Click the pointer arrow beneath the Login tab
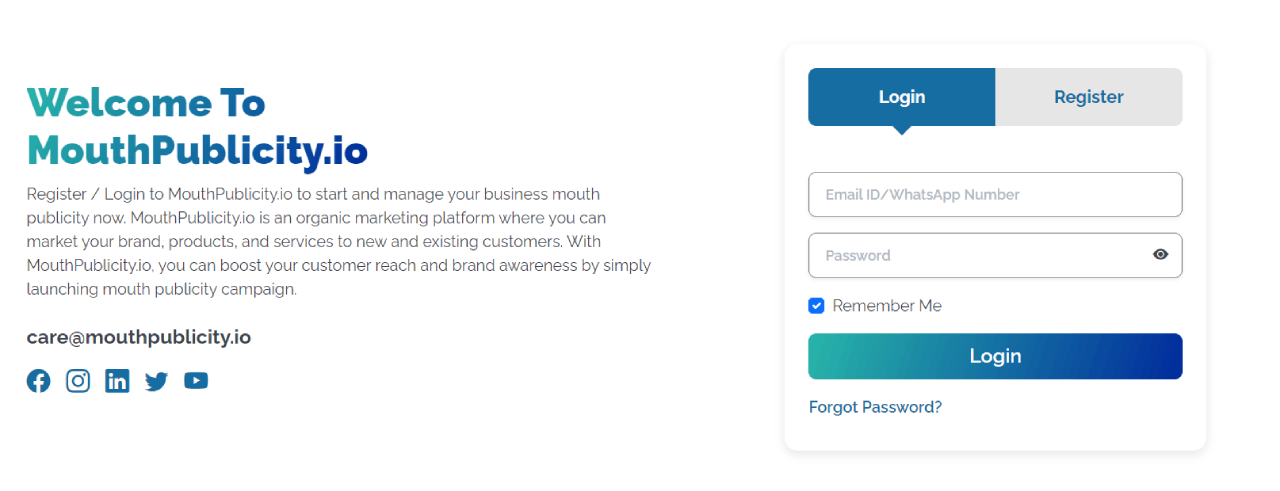The height and width of the screenshot is (491, 1280). pyautogui.click(x=902, y=130)
